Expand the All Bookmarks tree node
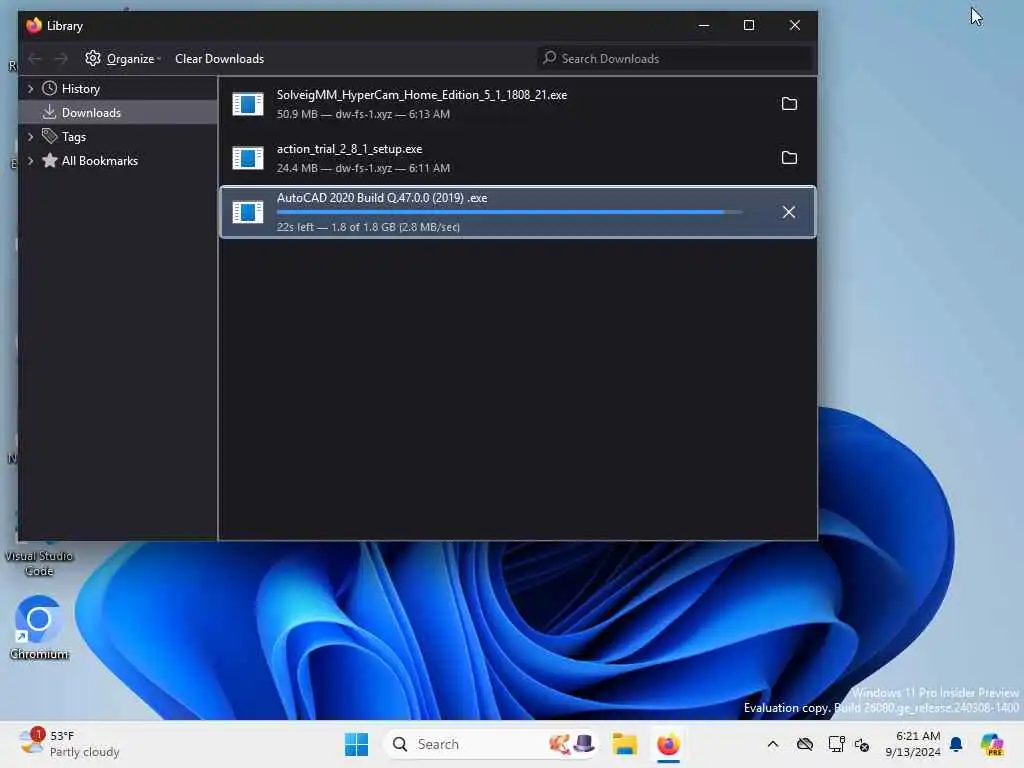Image resolution: width=1024 pixels, height=768 pixels. (30, 161)
